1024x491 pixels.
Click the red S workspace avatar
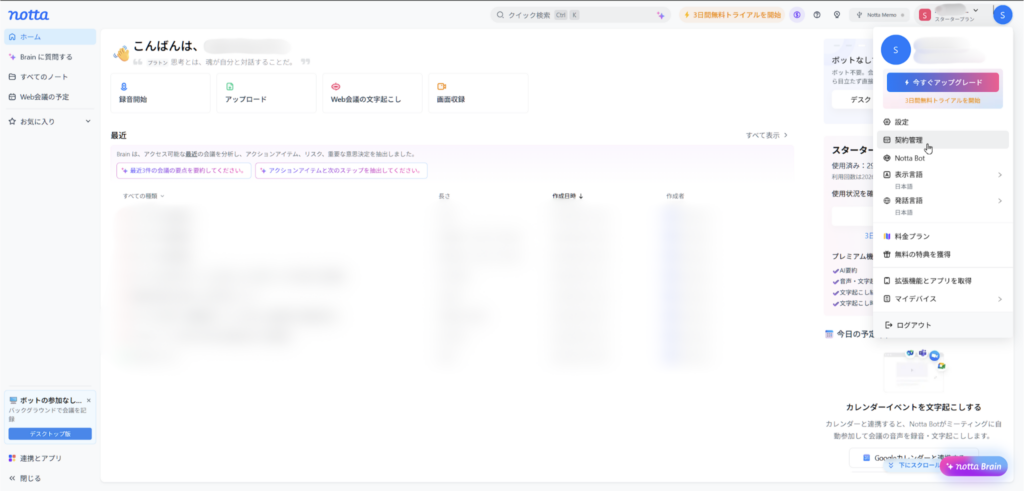tap(925, 15)
